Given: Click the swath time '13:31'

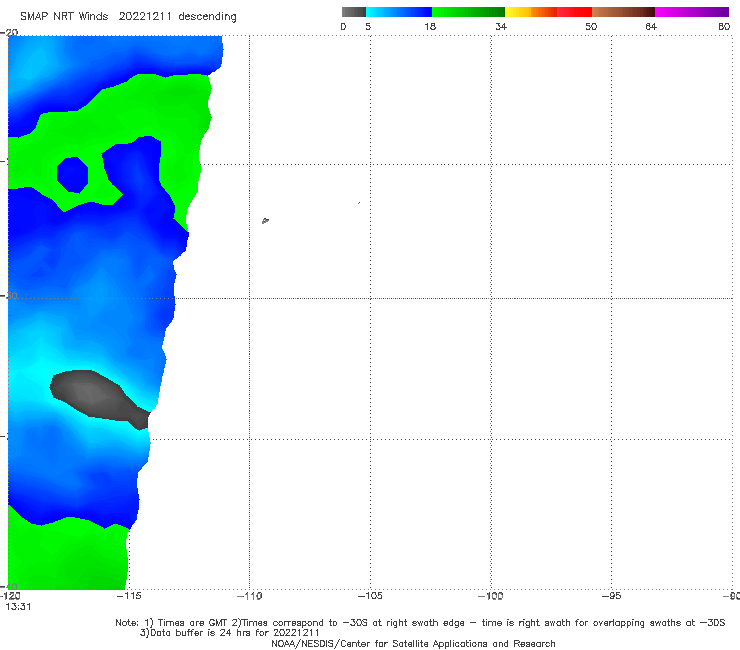Looking at the screenshot, I should (x=18, y=607).
